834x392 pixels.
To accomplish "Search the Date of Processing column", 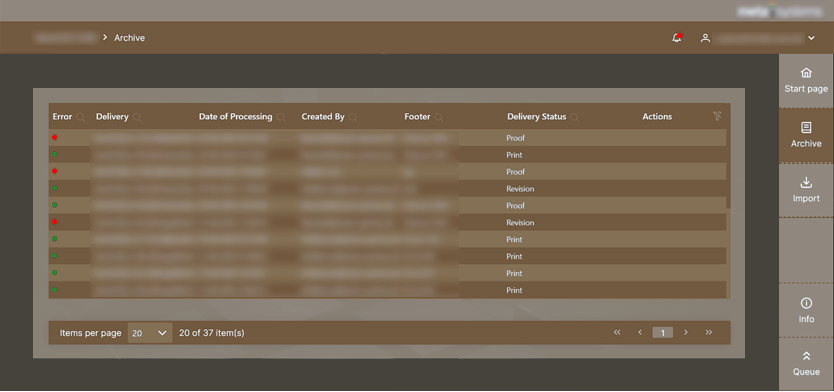I will click(281, 117).
